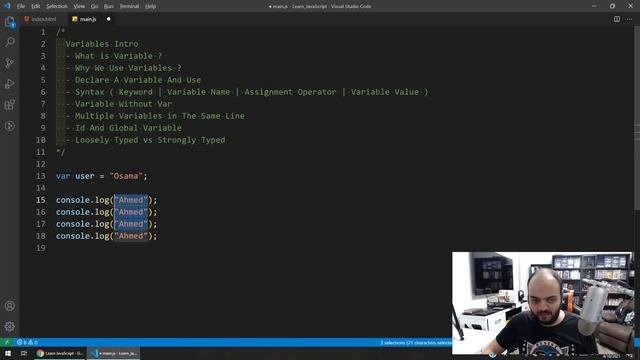Click "Why We Use Variables ?" comment
Viewport: 640px width, 360px height.
[x=128, y=68]
